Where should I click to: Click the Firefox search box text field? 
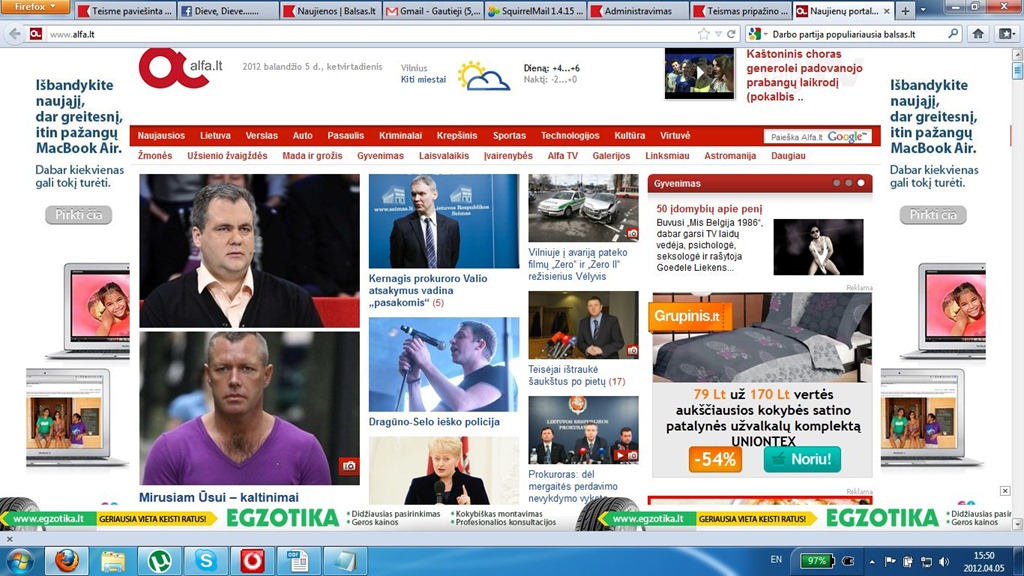coord(857,34)
